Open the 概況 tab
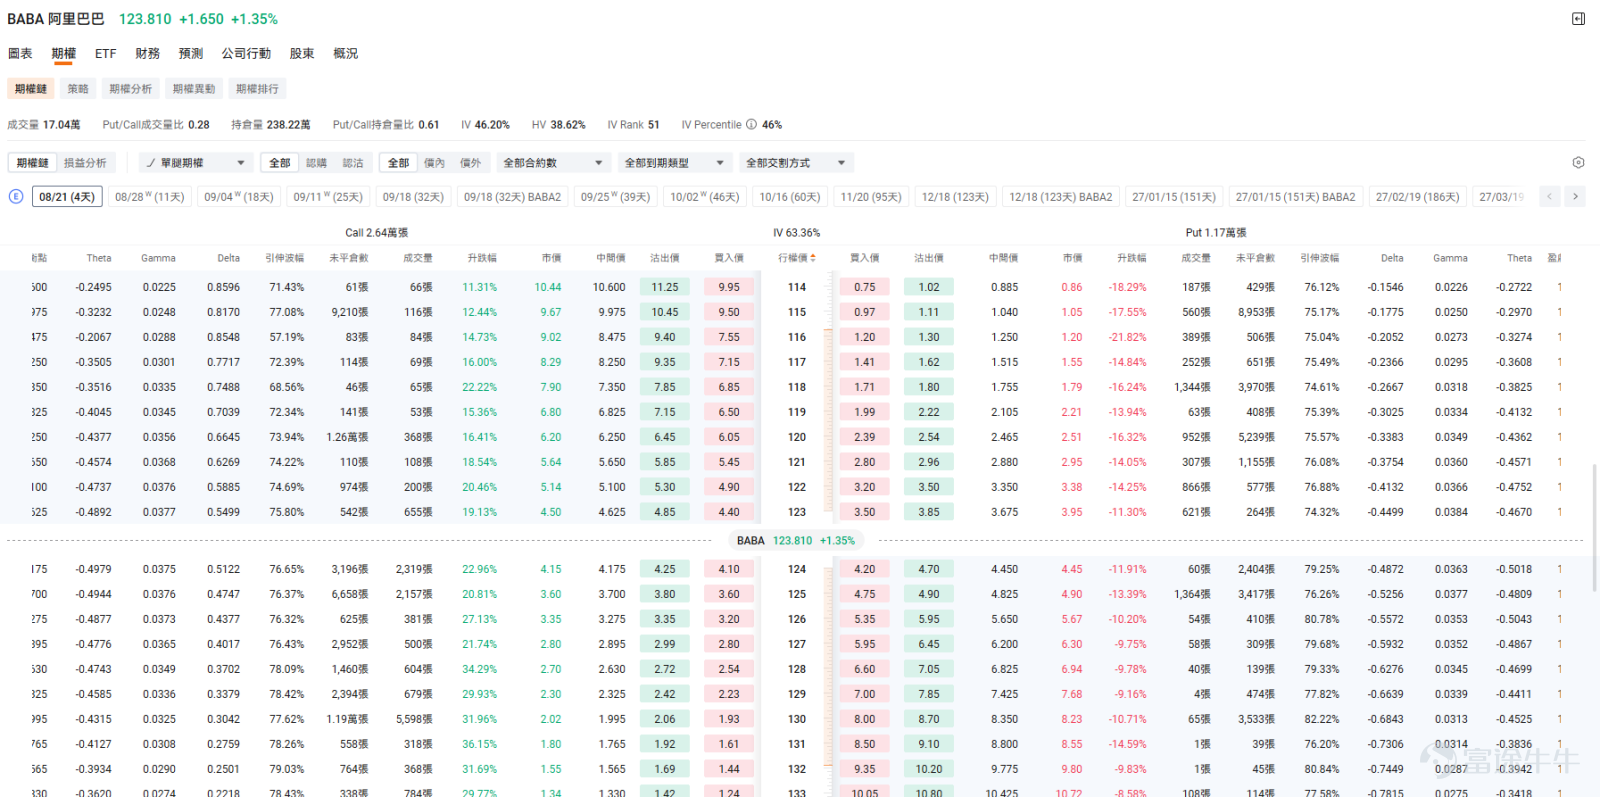 click(345, 54)
